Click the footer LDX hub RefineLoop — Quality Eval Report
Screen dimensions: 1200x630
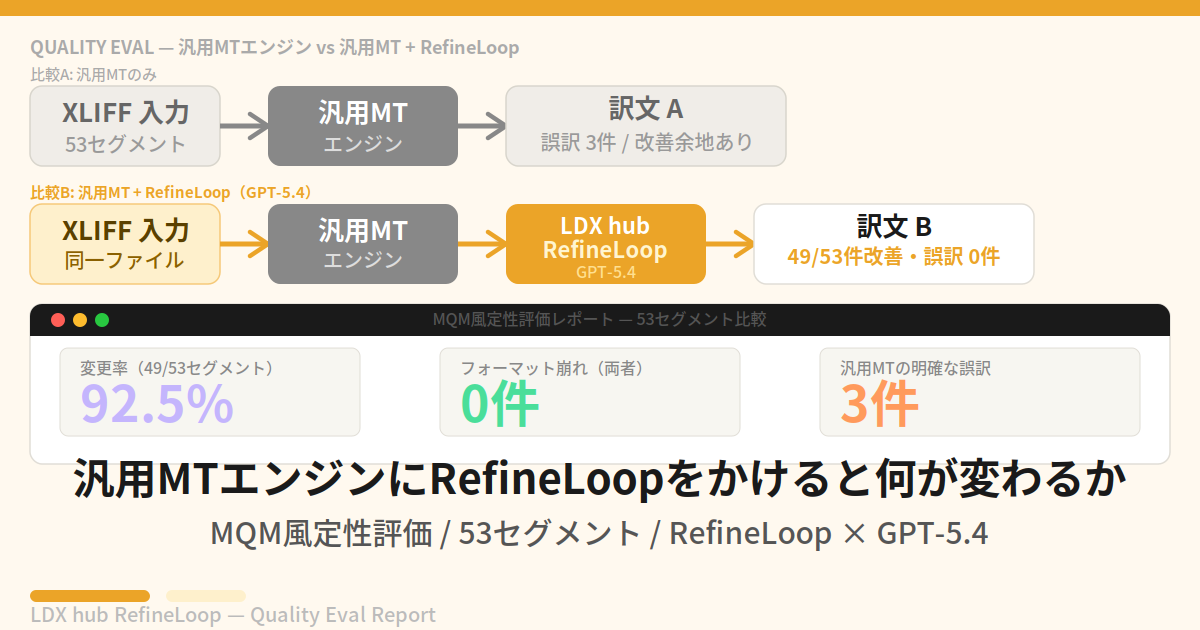pos(233,615)
